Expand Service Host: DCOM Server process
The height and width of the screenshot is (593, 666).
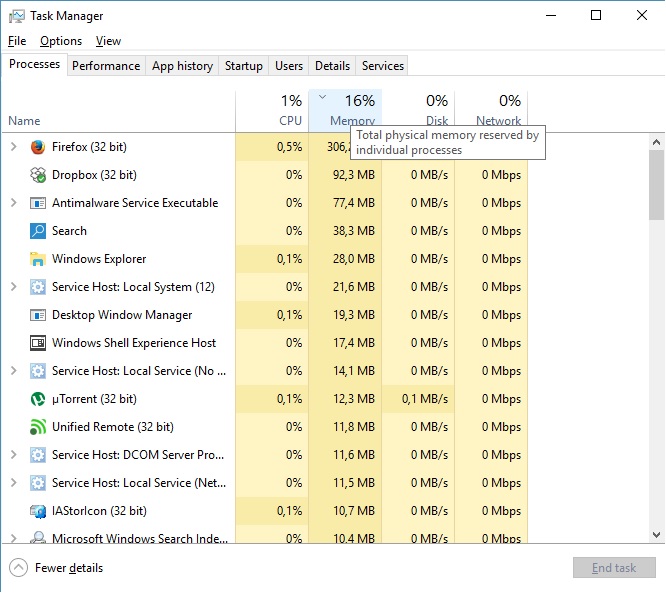tap(13, 455)
